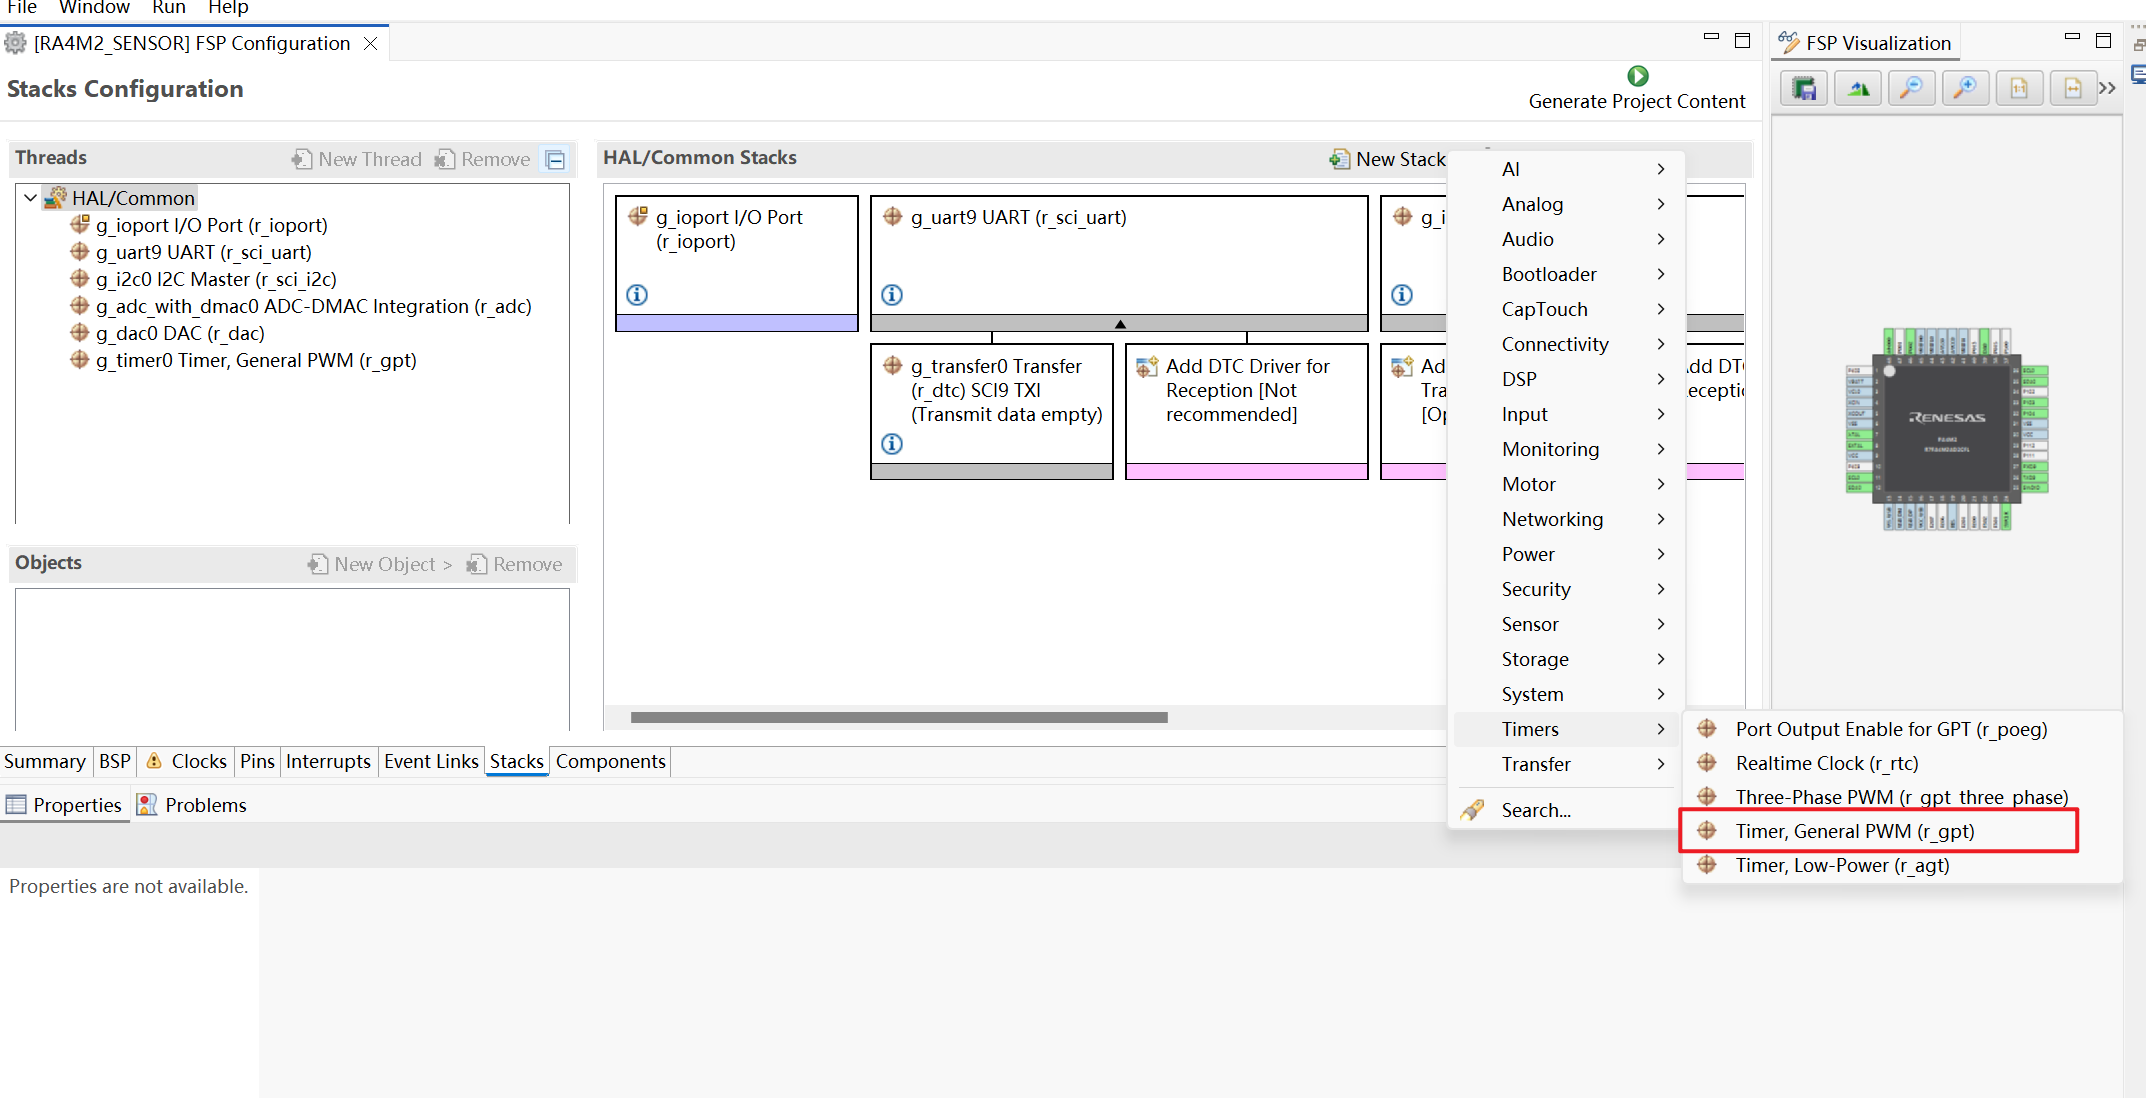Choose Realtime Clock (r_rtc) menu item
This screenshot has height=1098, width=2146.
1826,763
